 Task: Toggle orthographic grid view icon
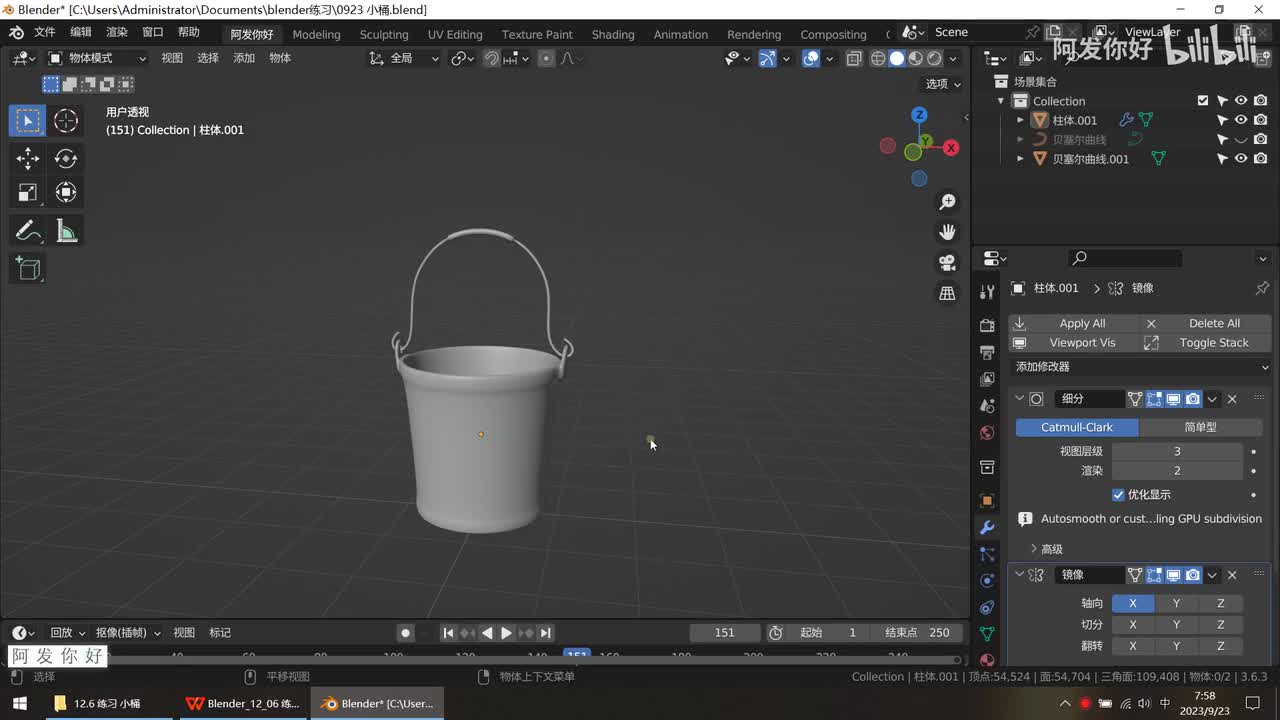pos(947,293)
